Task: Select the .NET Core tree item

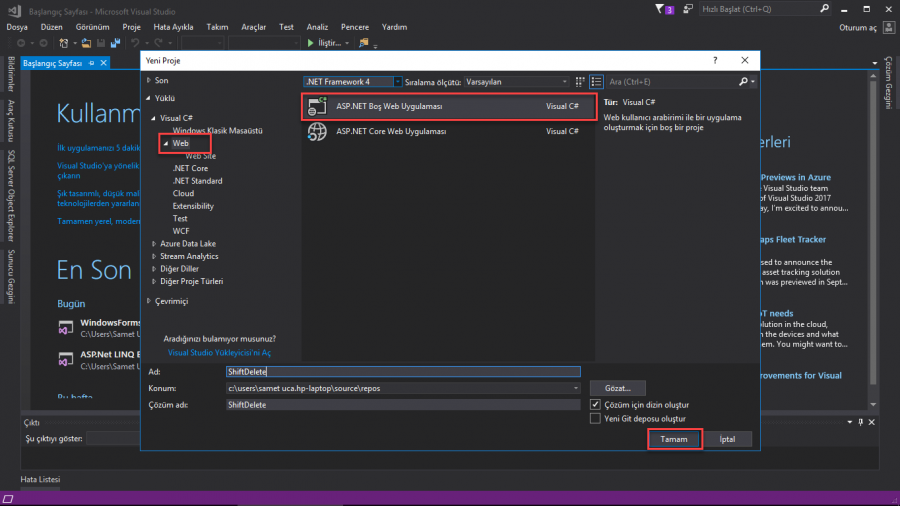Action: coord(191,169)
